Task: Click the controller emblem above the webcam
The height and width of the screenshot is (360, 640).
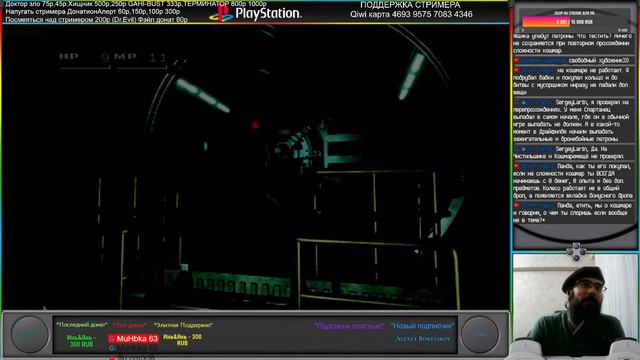Action: point(576,252)
